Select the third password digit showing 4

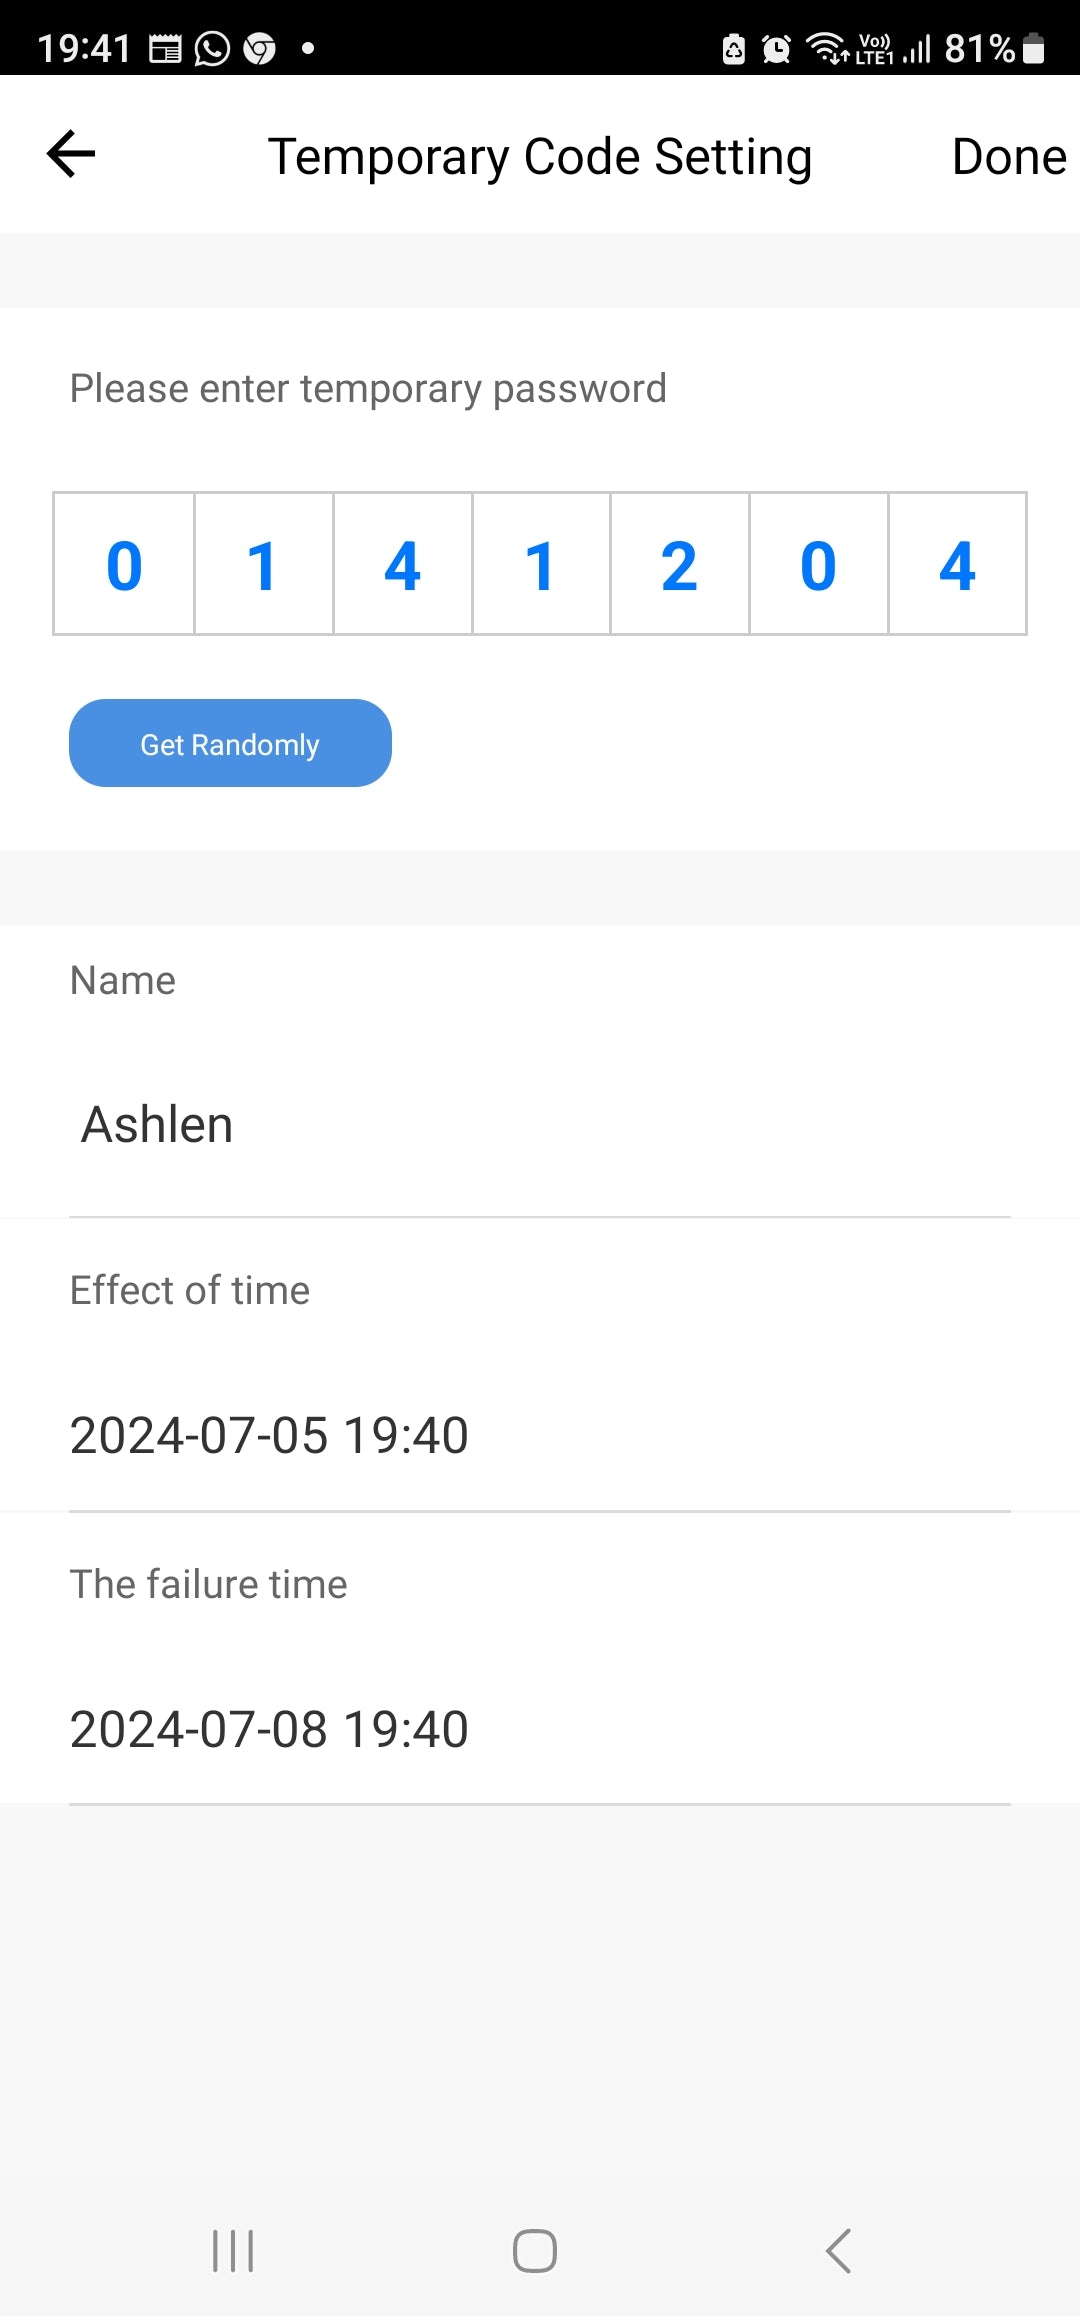coord(402,564)
